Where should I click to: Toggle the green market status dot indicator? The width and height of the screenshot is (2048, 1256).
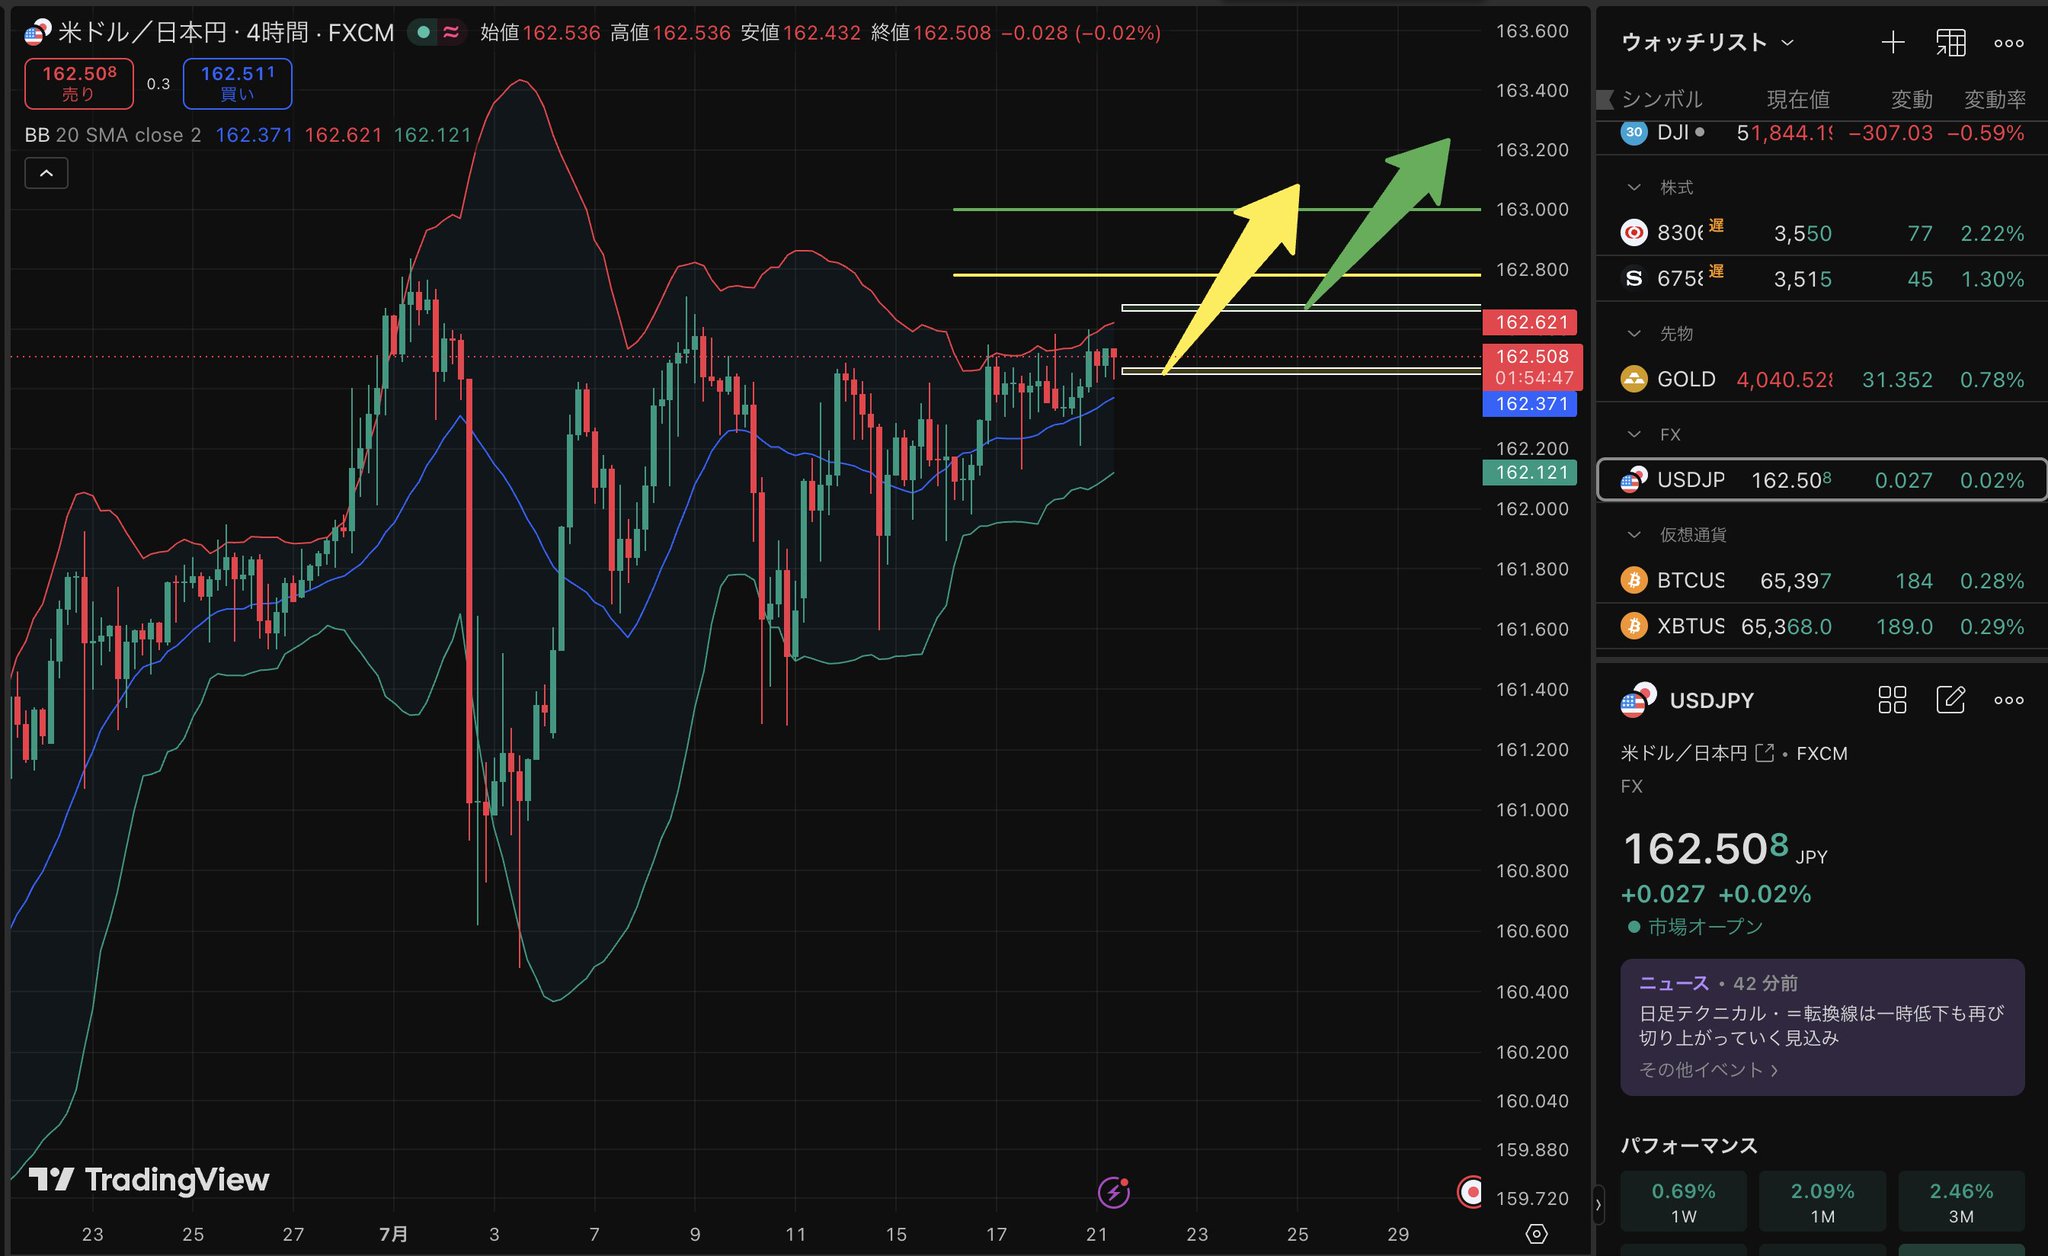click(x=424, y=33)
